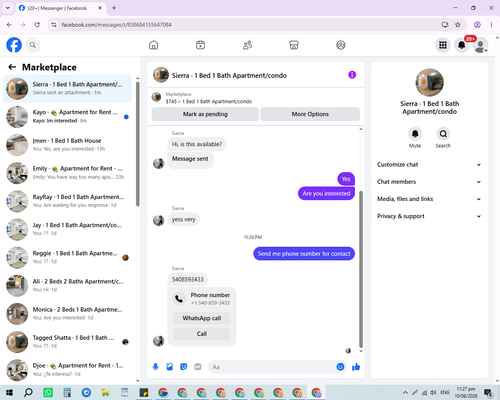Open Jmen 1 Bed 1 Bath House conversation

click(x=67, y=145)
